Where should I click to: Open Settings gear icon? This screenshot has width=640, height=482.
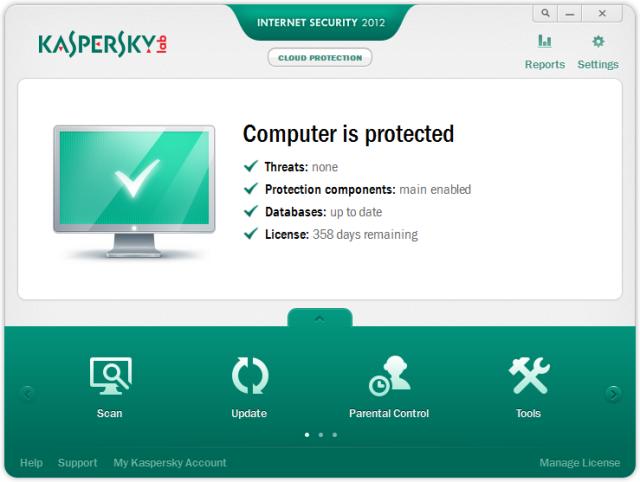point(598,41)
